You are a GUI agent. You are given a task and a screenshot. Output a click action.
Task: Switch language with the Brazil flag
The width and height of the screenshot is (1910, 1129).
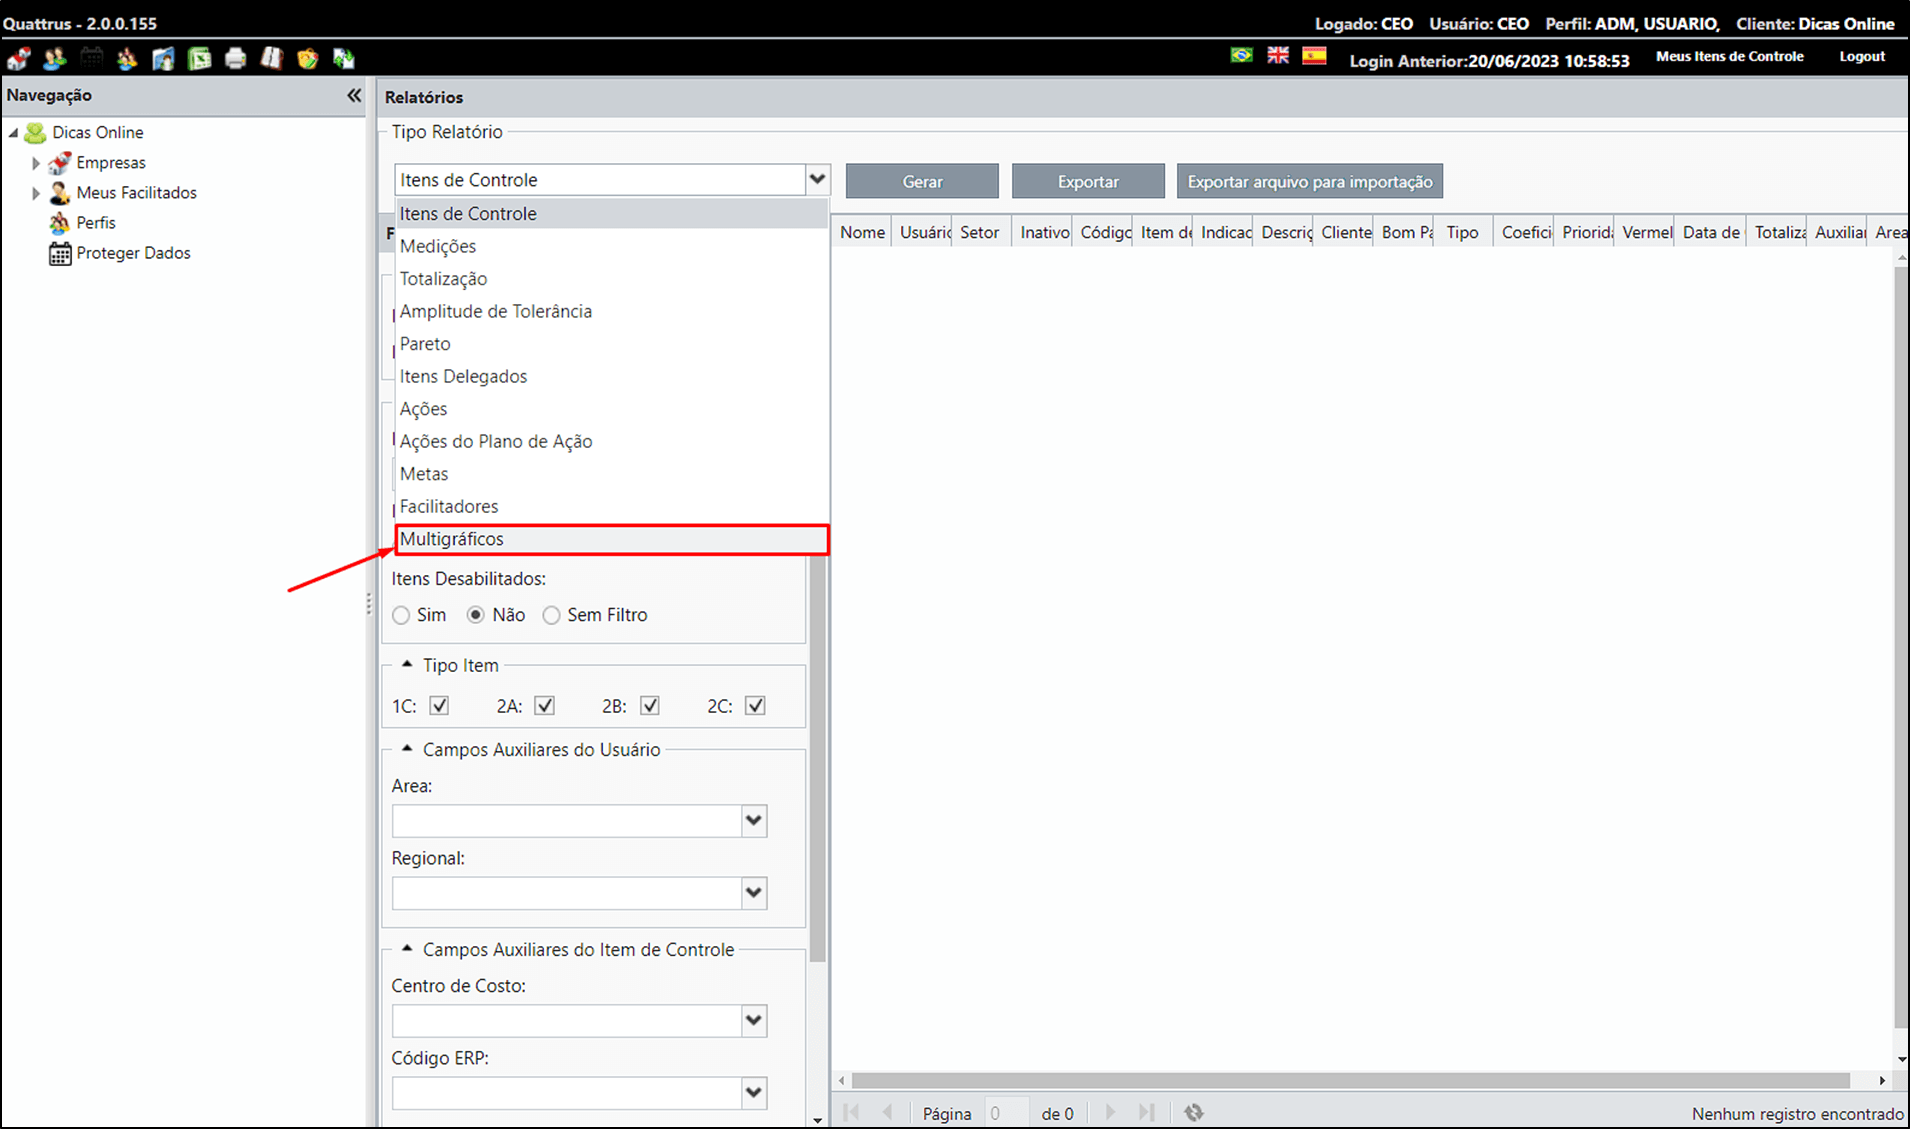pyautogui.click(x=1242, y=56)
